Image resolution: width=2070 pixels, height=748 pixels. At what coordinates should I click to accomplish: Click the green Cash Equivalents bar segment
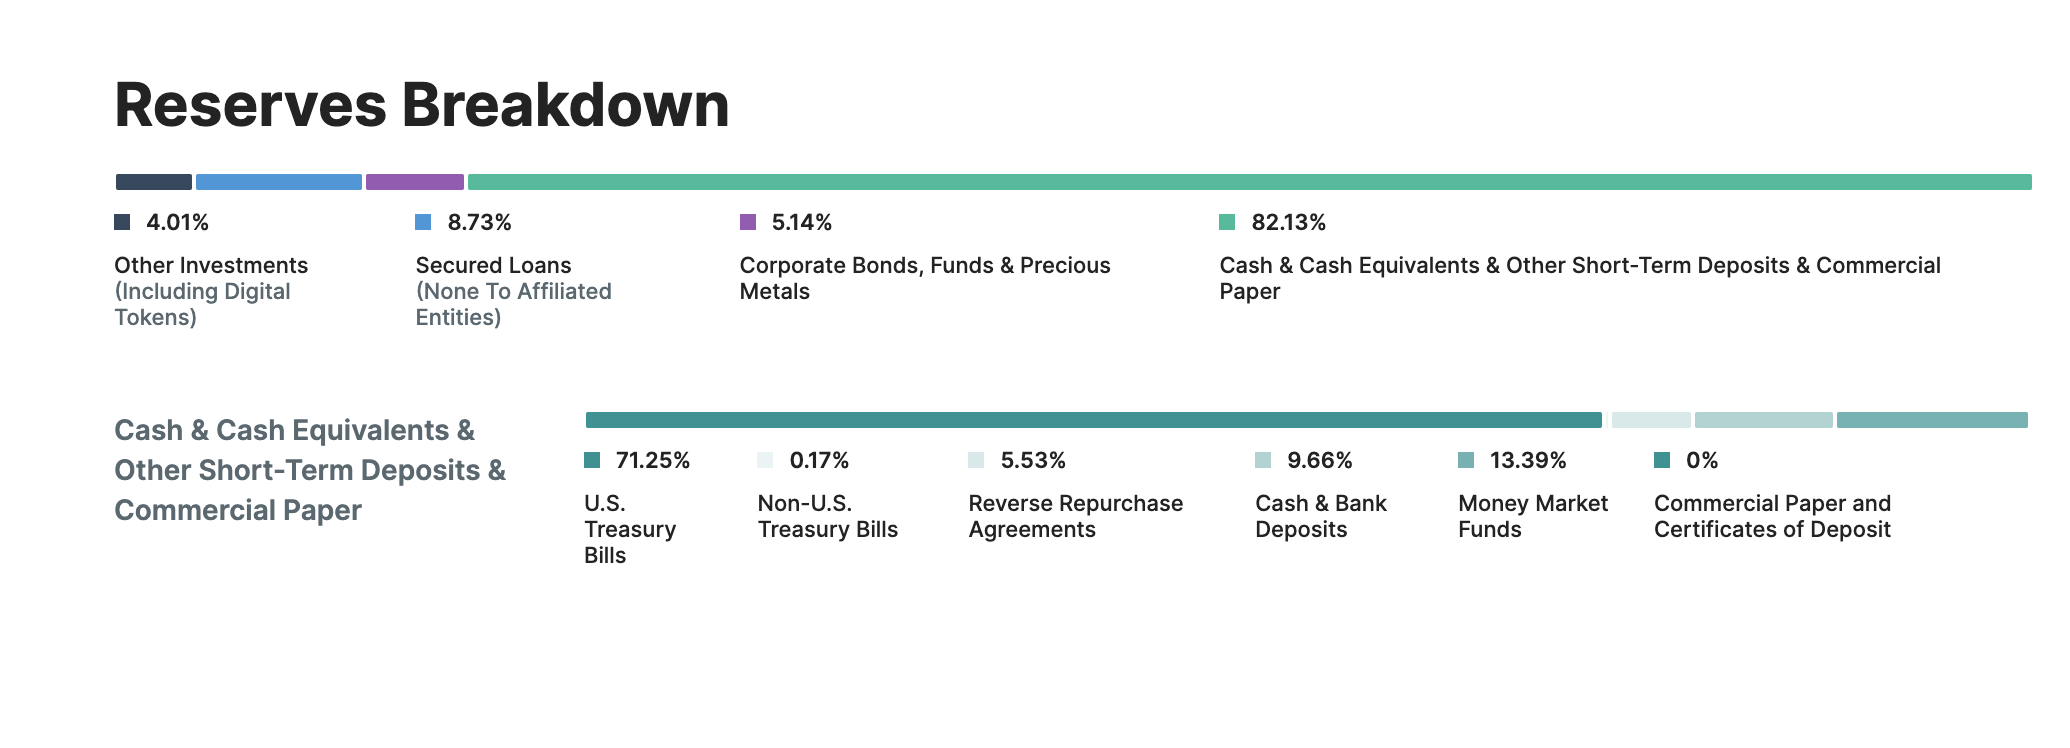1249,182
